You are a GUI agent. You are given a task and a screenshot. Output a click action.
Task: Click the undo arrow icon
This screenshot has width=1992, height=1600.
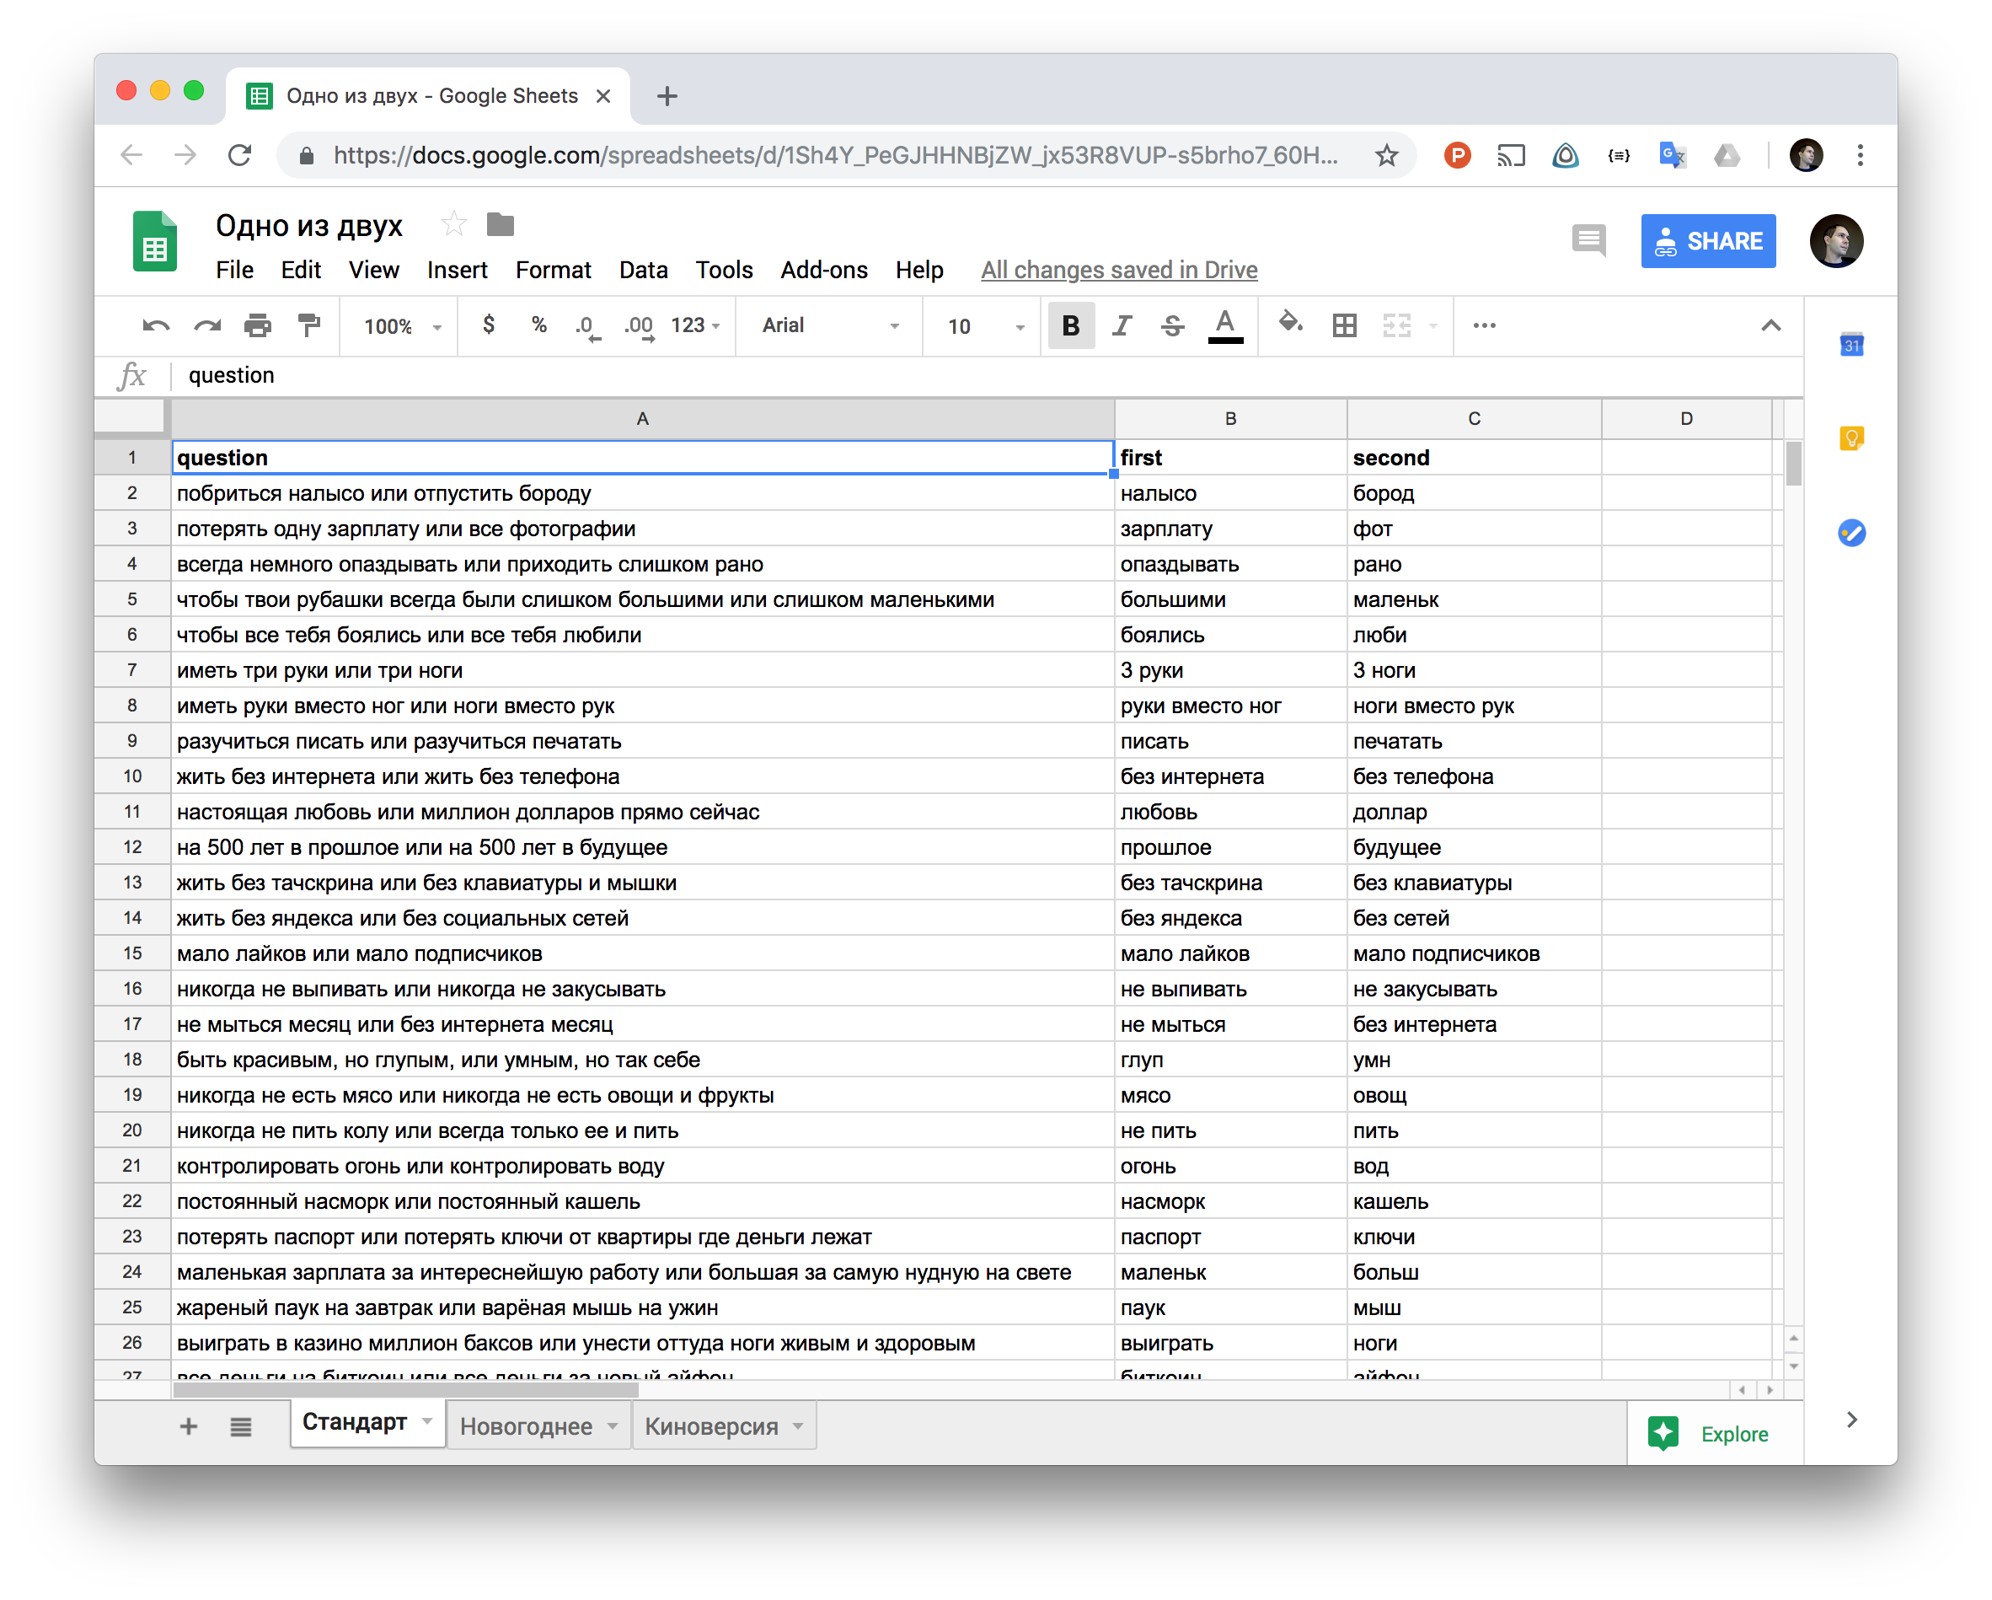point(156,325)
